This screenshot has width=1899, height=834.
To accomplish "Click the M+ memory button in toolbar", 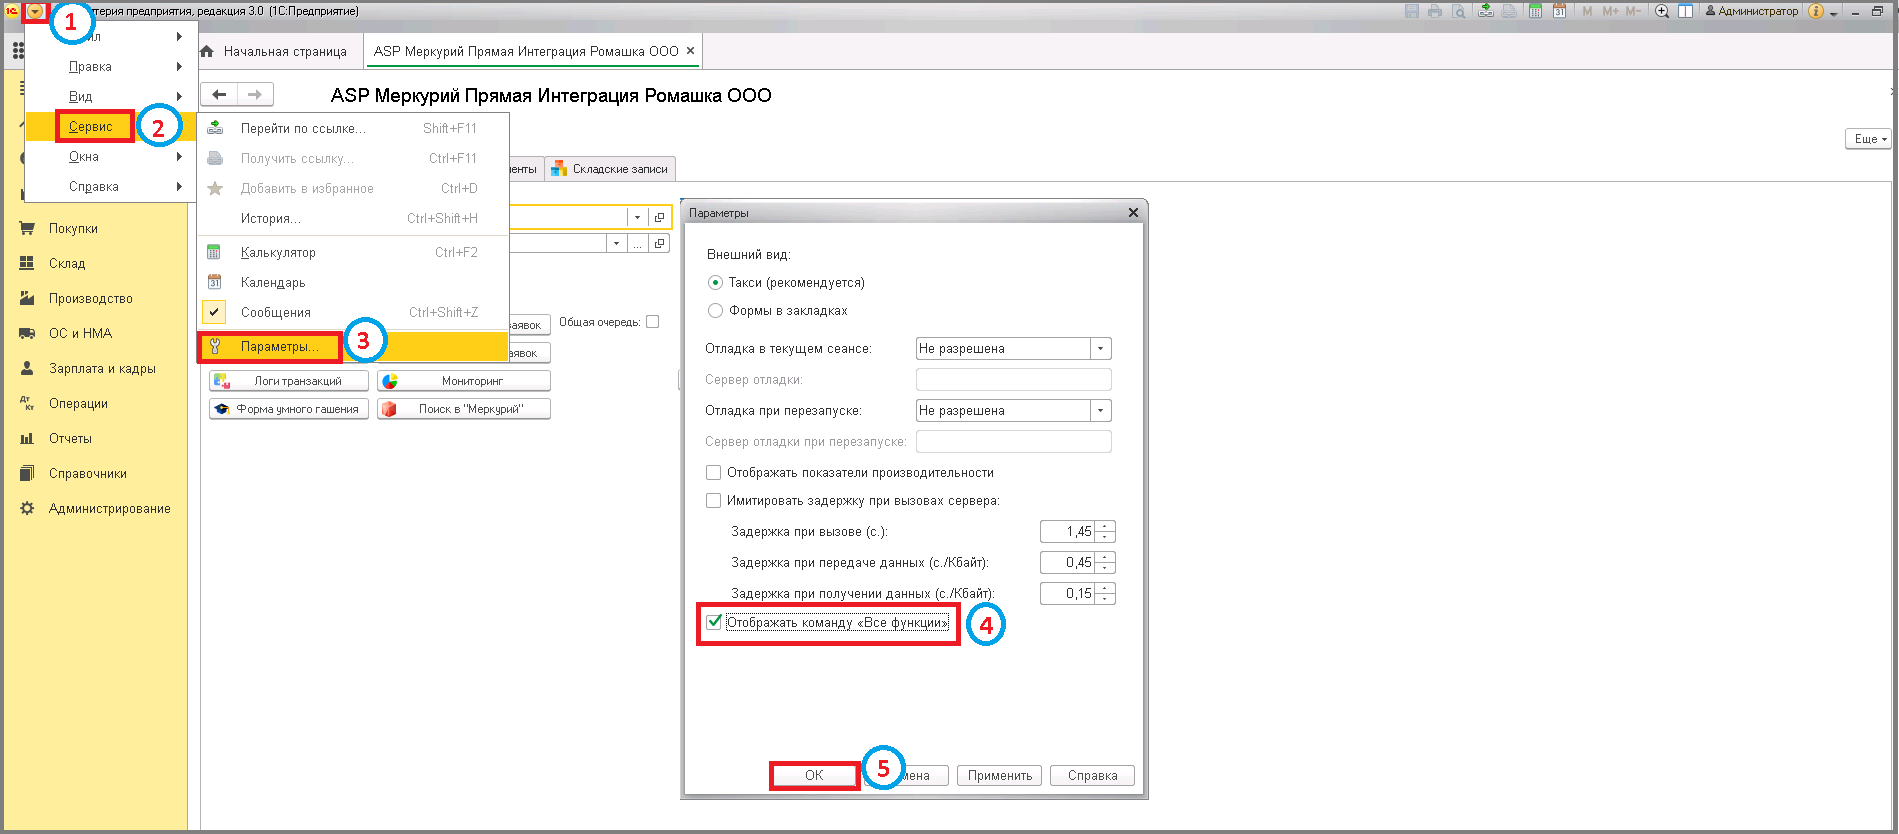I will 1610,11.
